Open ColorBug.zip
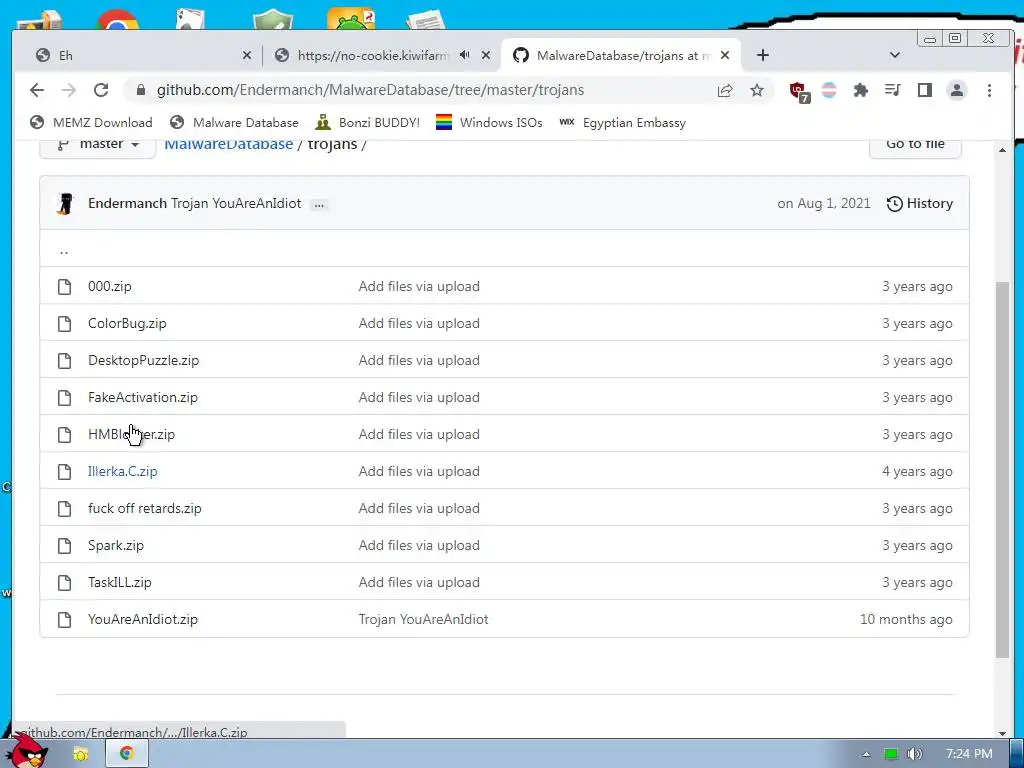Viewport: 1024px width, 768px height. pos(127,323)
